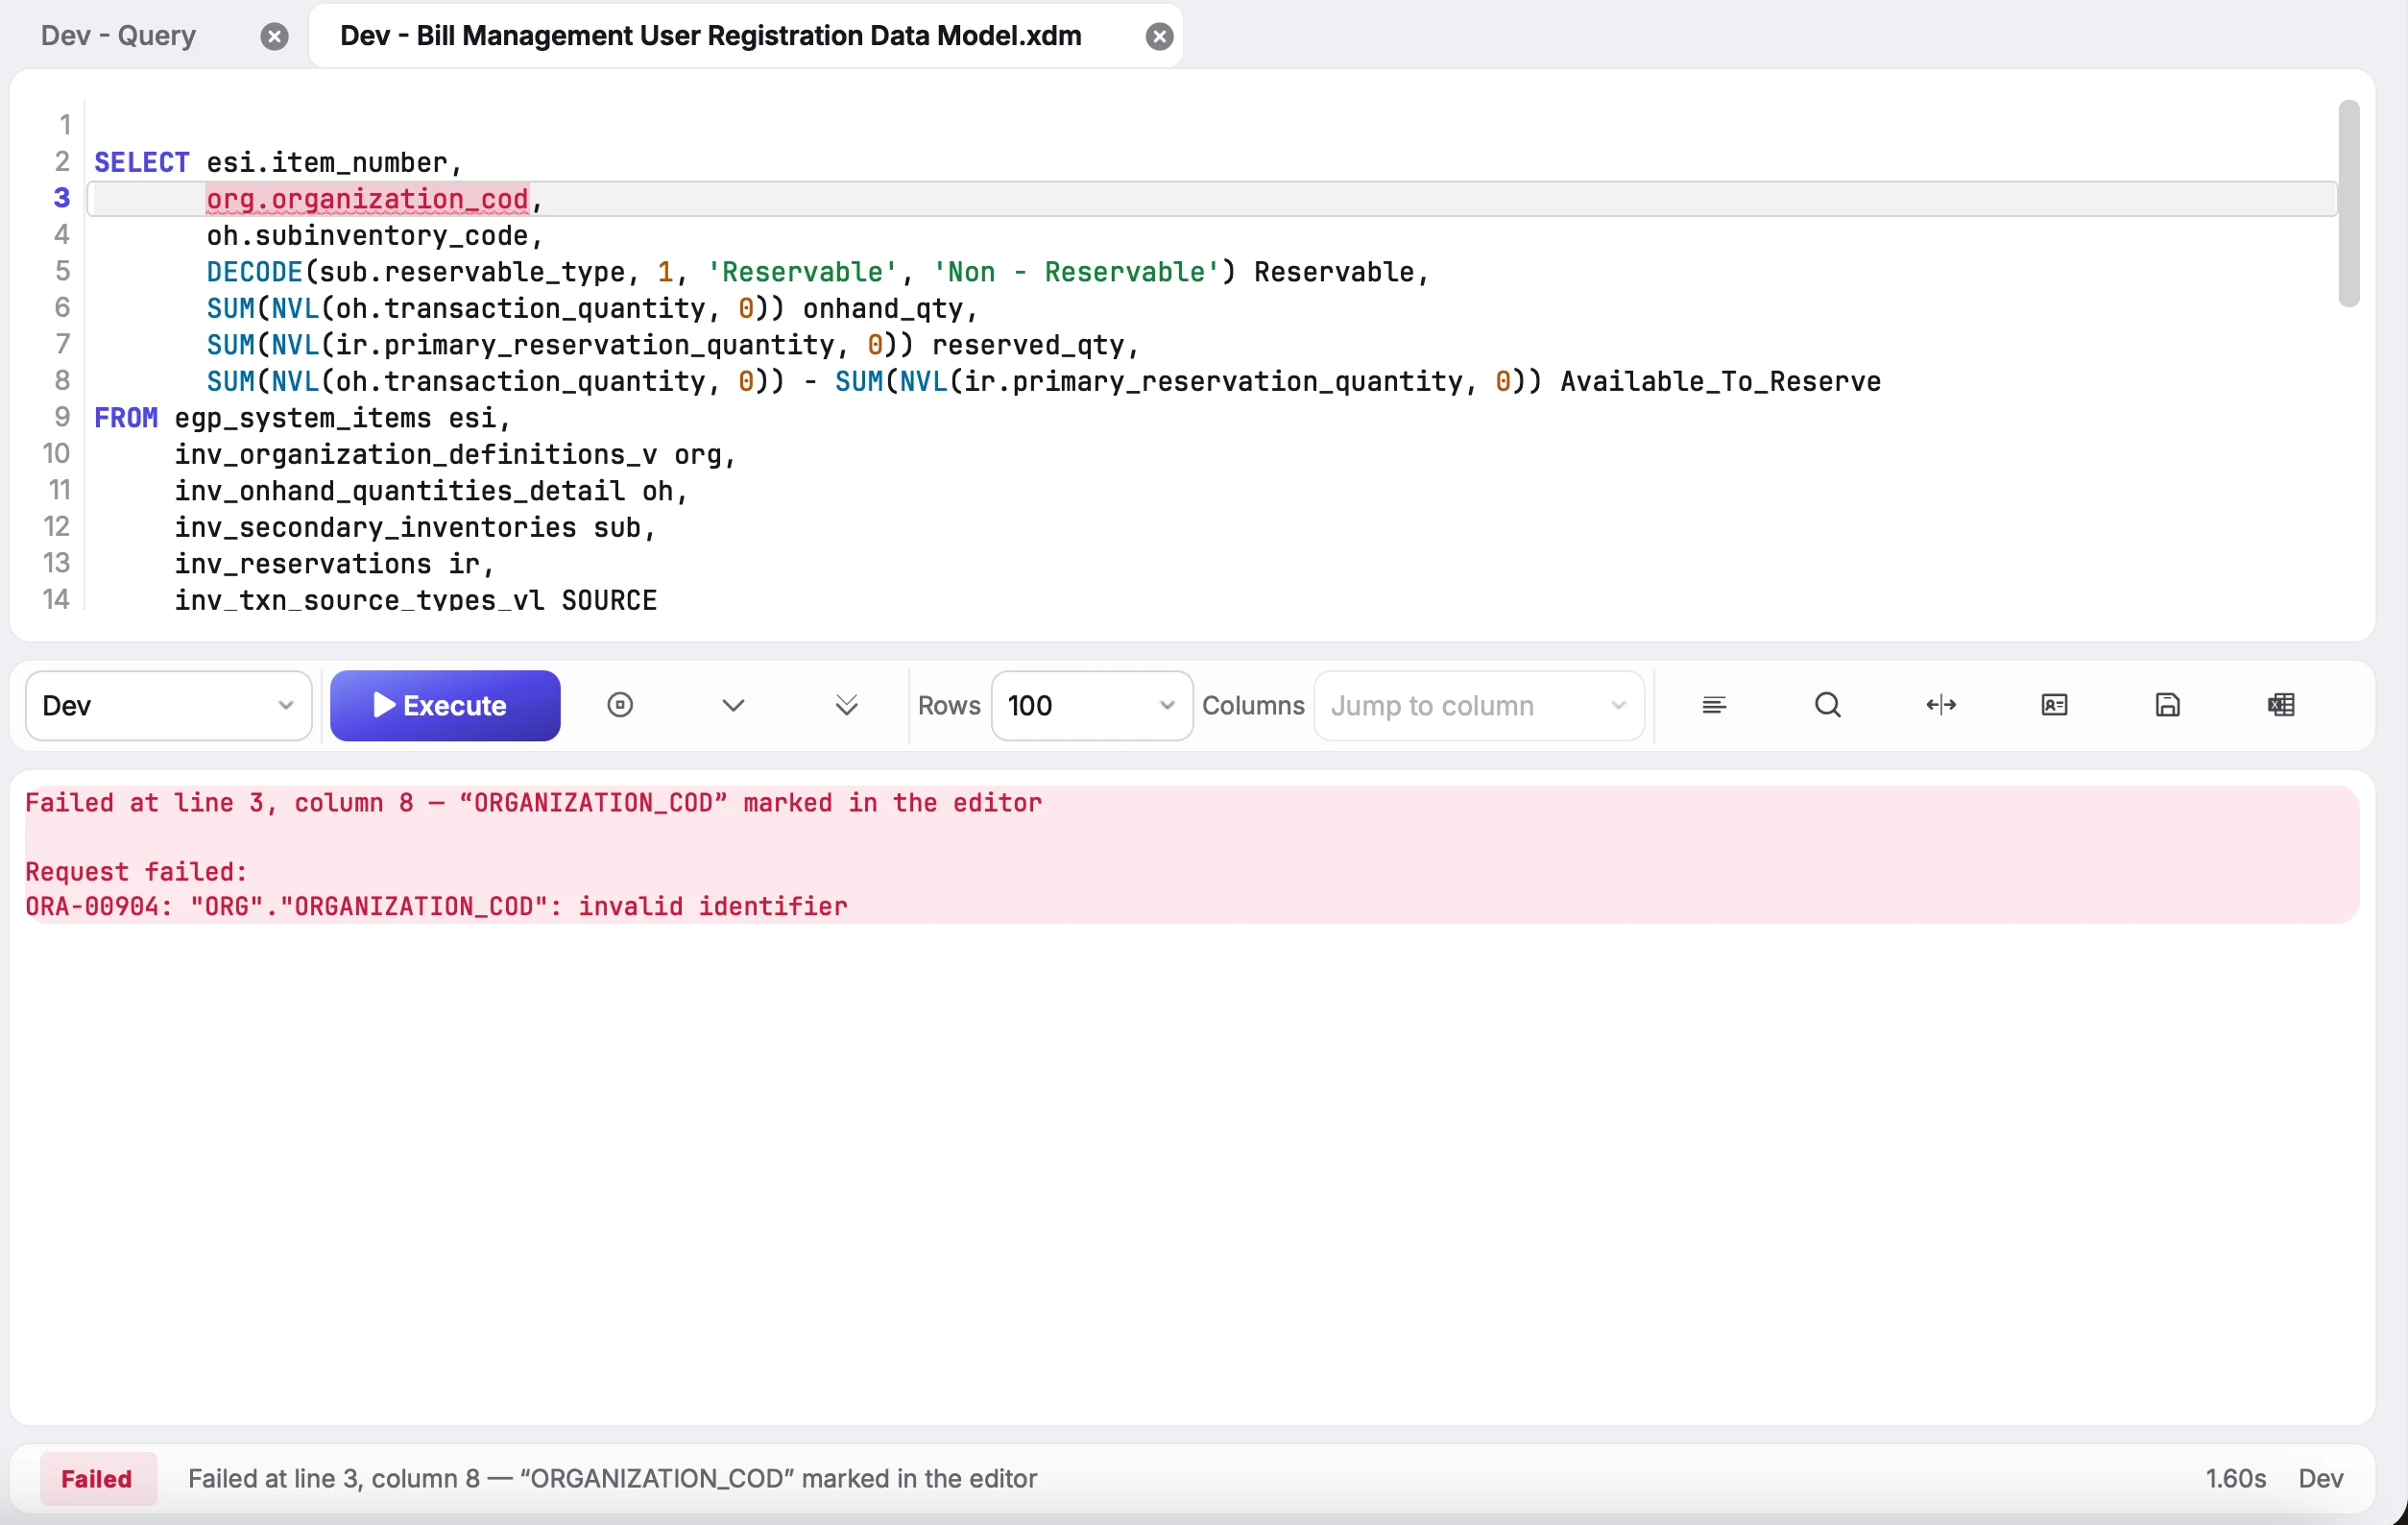The width and height of the screenshot is (2408, 1525).
Task: Click the editor vertical scrollbar
Action: [2349, 204]
